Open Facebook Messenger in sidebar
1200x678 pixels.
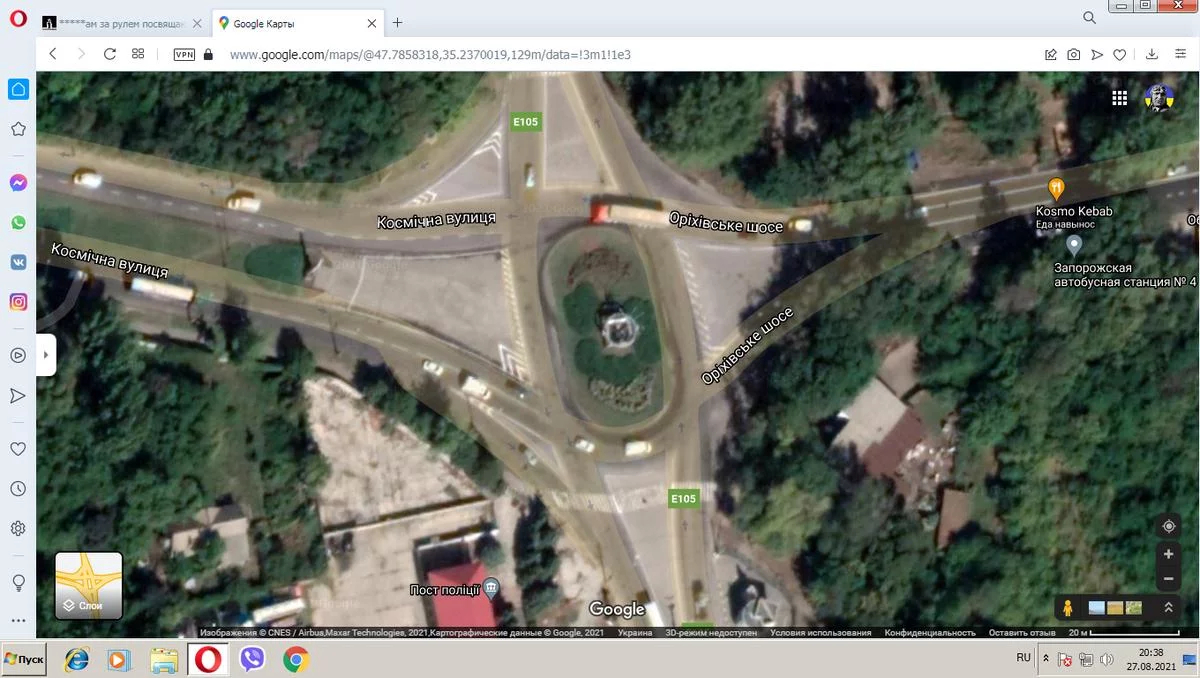coord(18,183)
